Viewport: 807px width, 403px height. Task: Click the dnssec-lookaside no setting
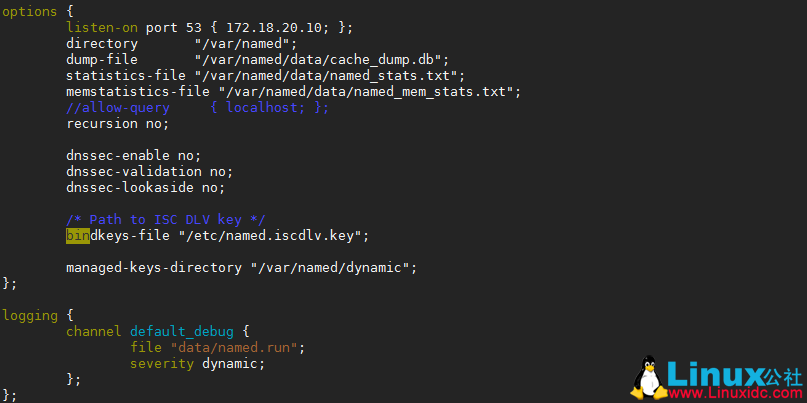(x=145, y=188)
